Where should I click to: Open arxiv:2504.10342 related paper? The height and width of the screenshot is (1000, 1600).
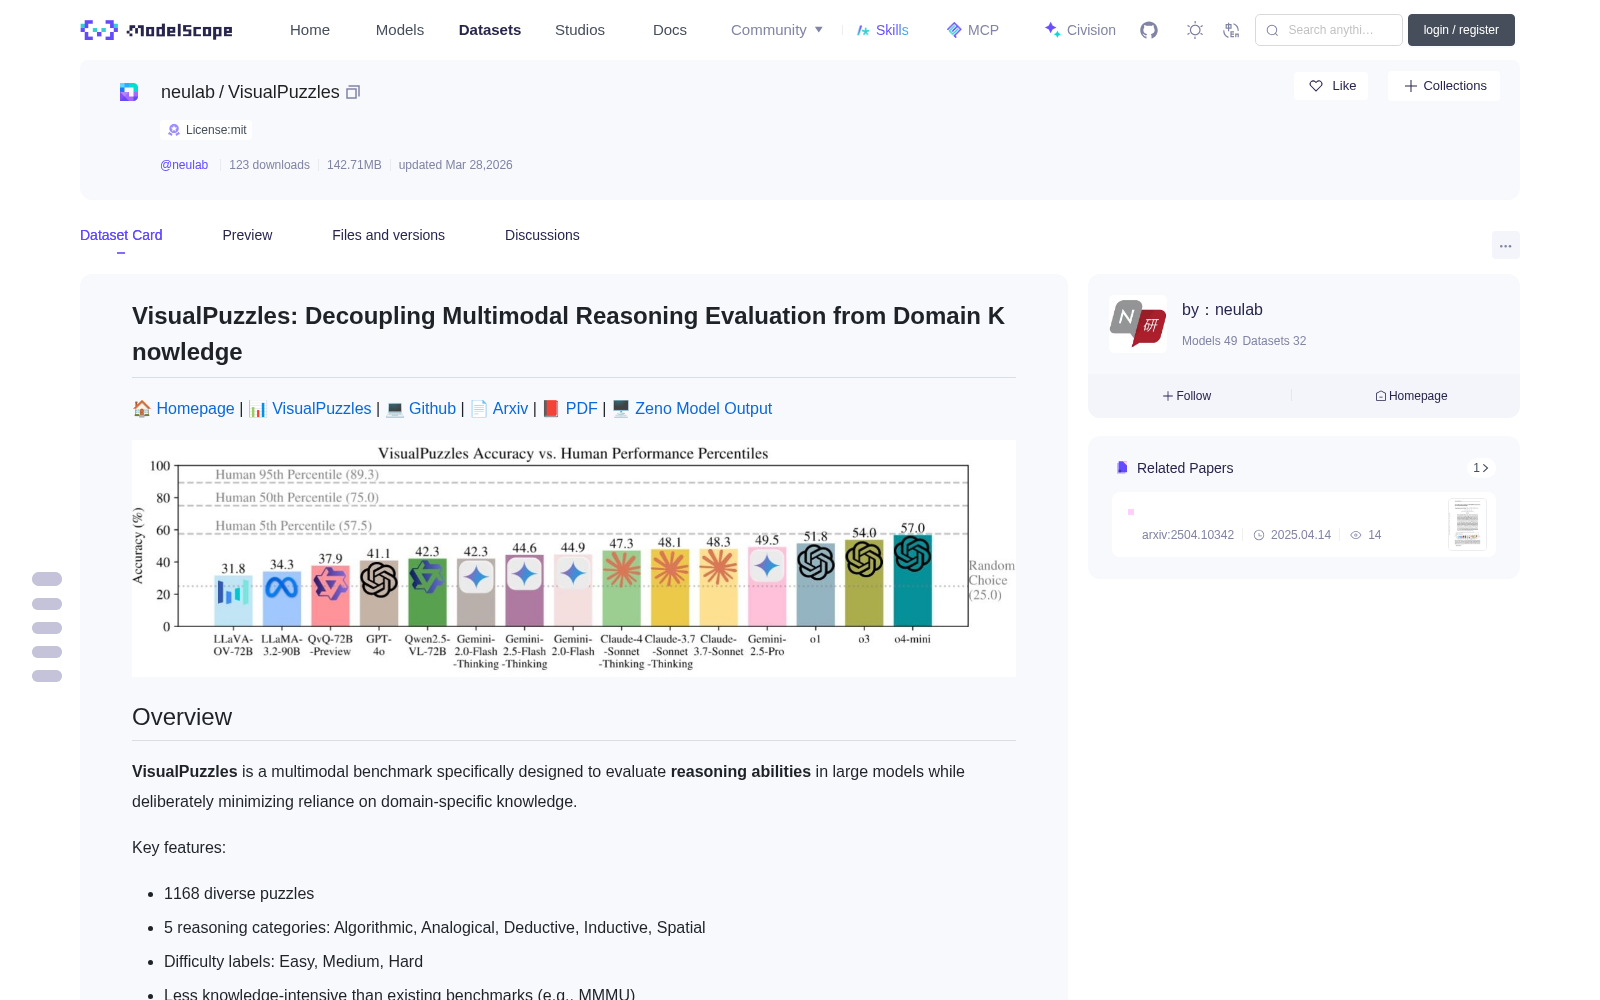pyautogui.click(x=1188, y=535)
